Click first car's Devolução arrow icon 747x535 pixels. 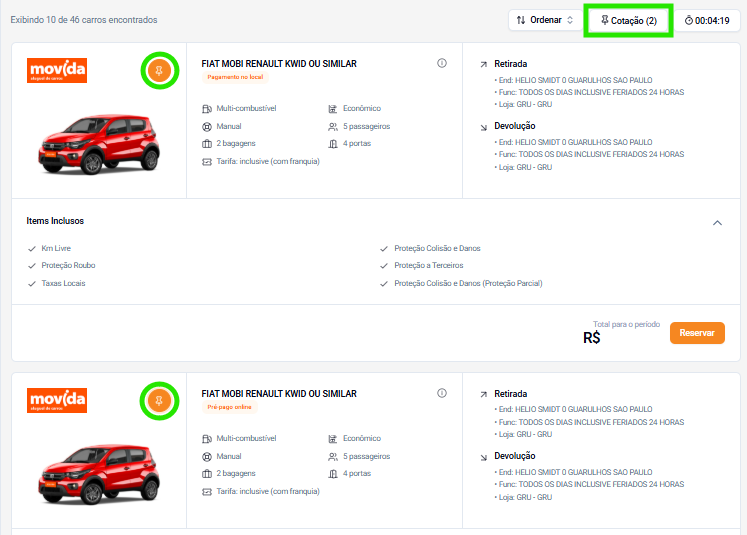coord(484,128)
